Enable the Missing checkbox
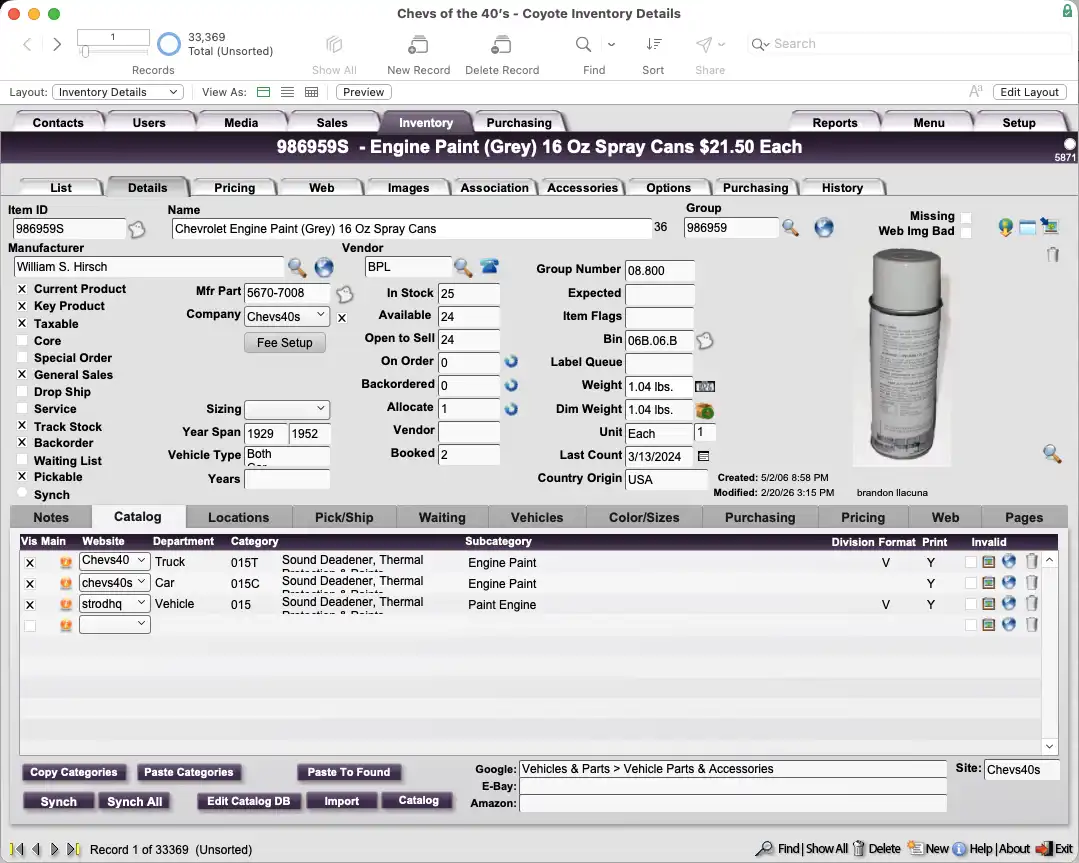 coord(966,217)
